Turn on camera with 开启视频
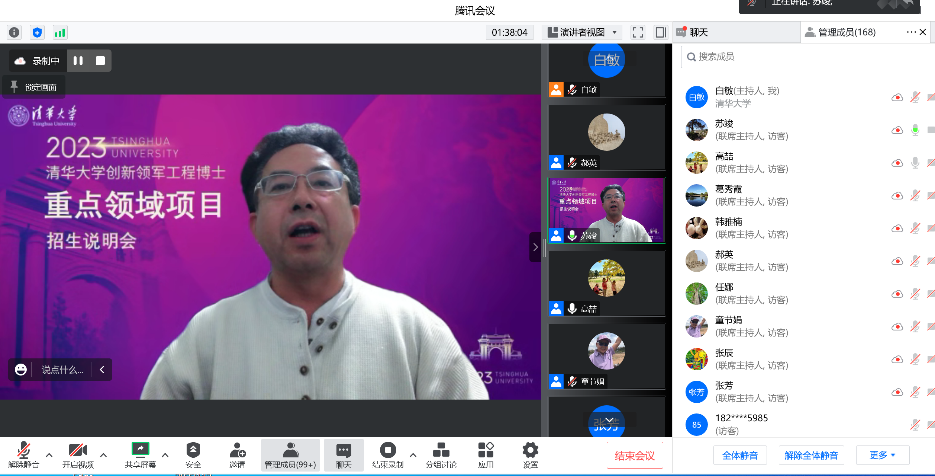The width and height of the screenshot is (935, 476). [78, 455]
